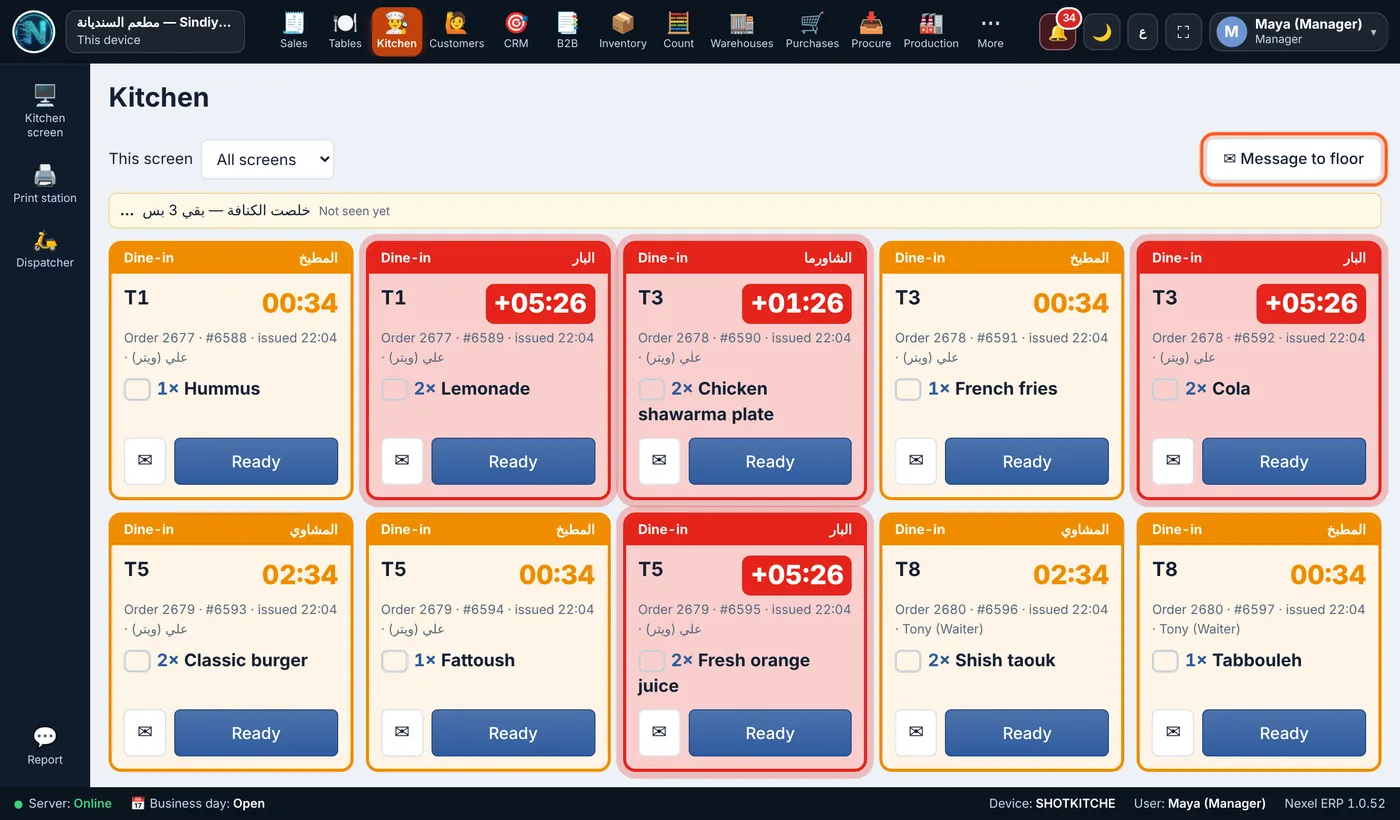This screenshot has height=820, width=1400.
Task: Check the 1× Hummus item checkbox
Action: (137, 389)
